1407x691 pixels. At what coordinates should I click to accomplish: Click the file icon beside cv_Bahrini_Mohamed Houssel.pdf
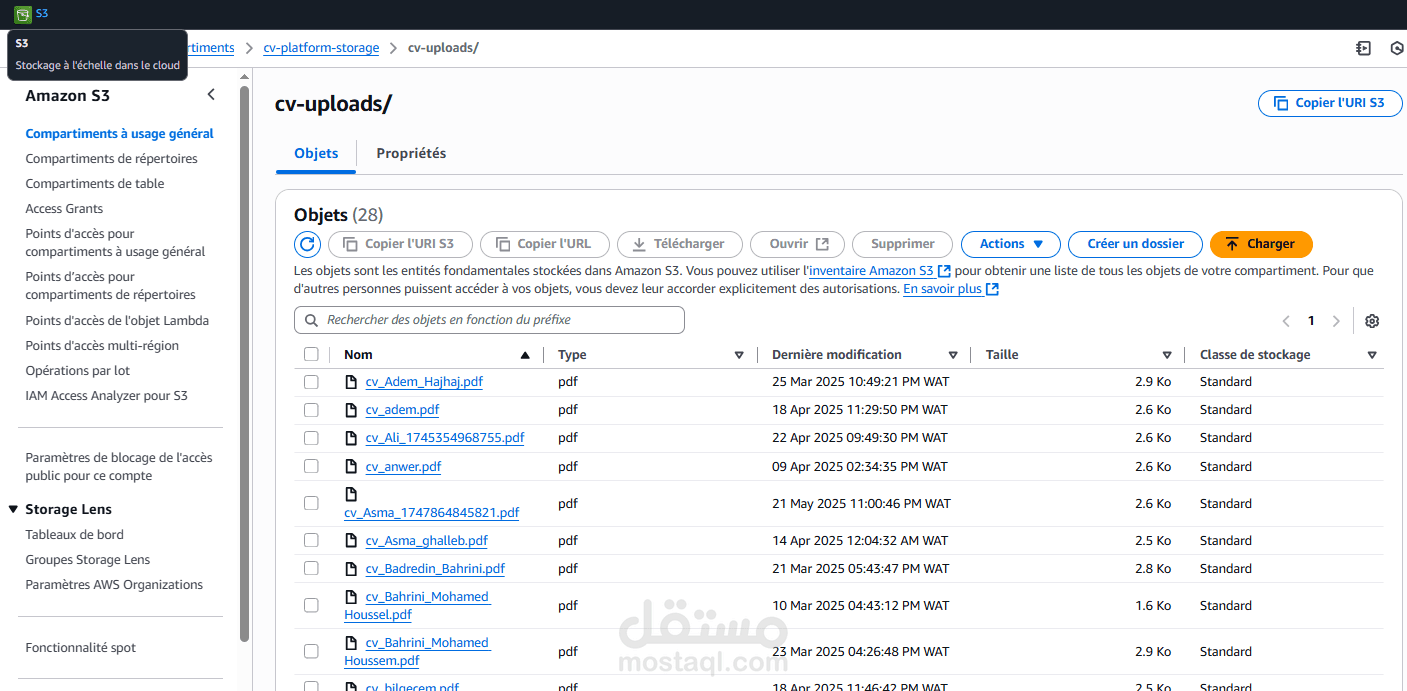click(351, 596)
